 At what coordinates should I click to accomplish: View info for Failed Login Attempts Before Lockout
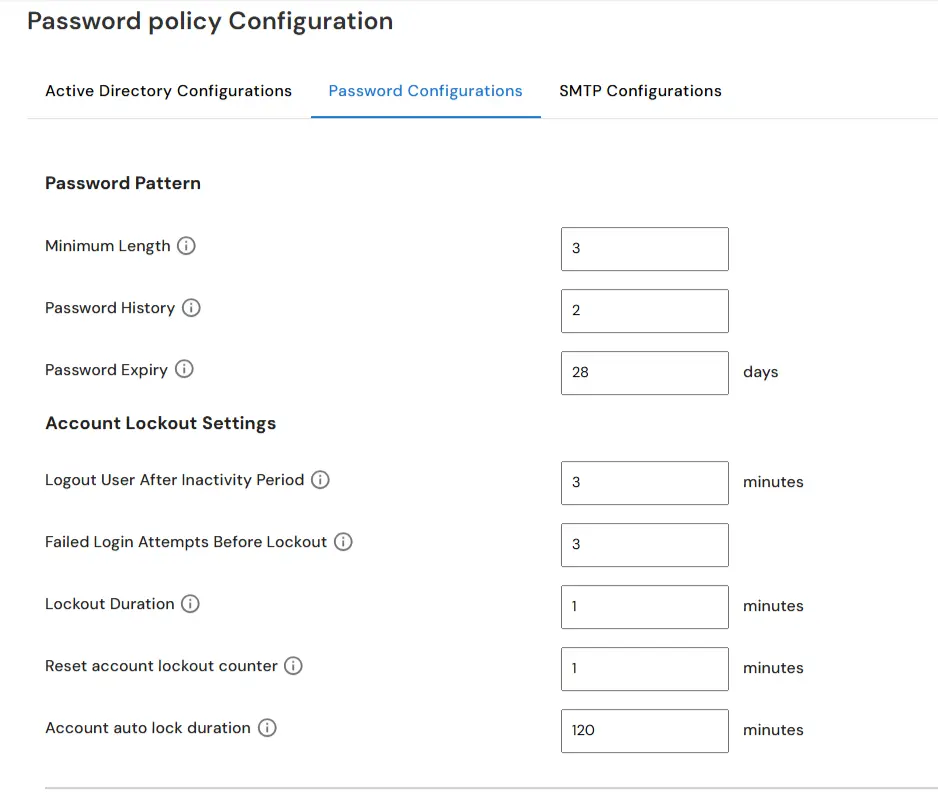tap(343, 541)
